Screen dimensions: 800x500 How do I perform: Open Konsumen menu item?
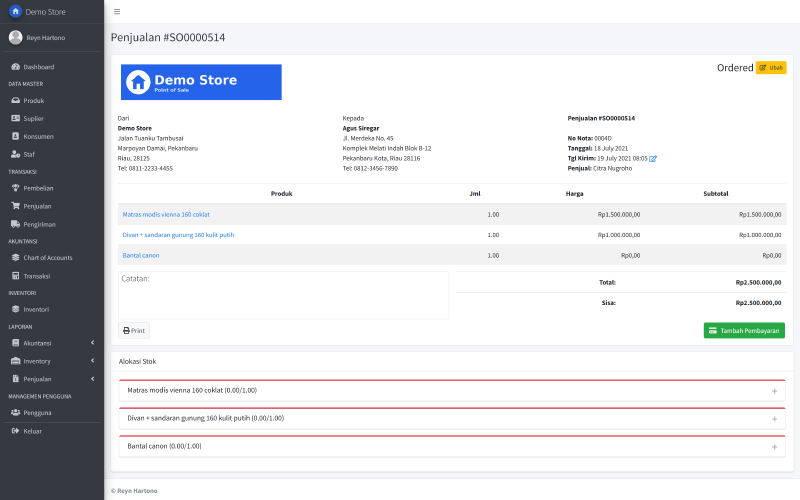[x=52, y=136]
